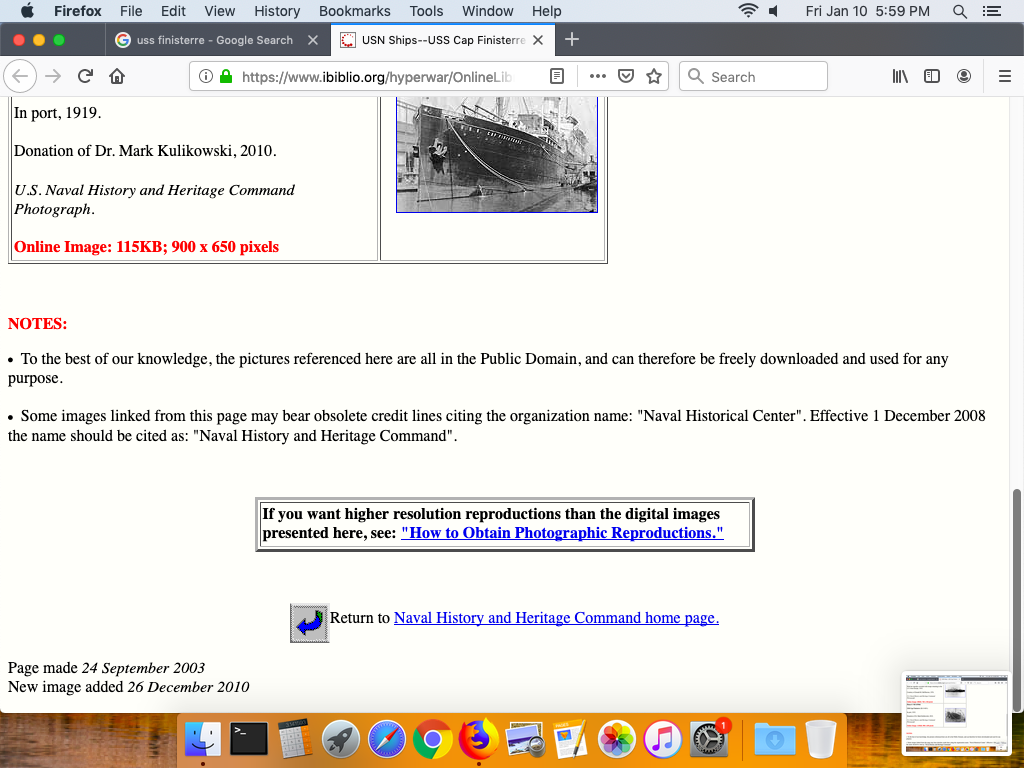This screenshot has width=1024, height=768.
Task: Save page to Pocket
Action: click(626, 77)
